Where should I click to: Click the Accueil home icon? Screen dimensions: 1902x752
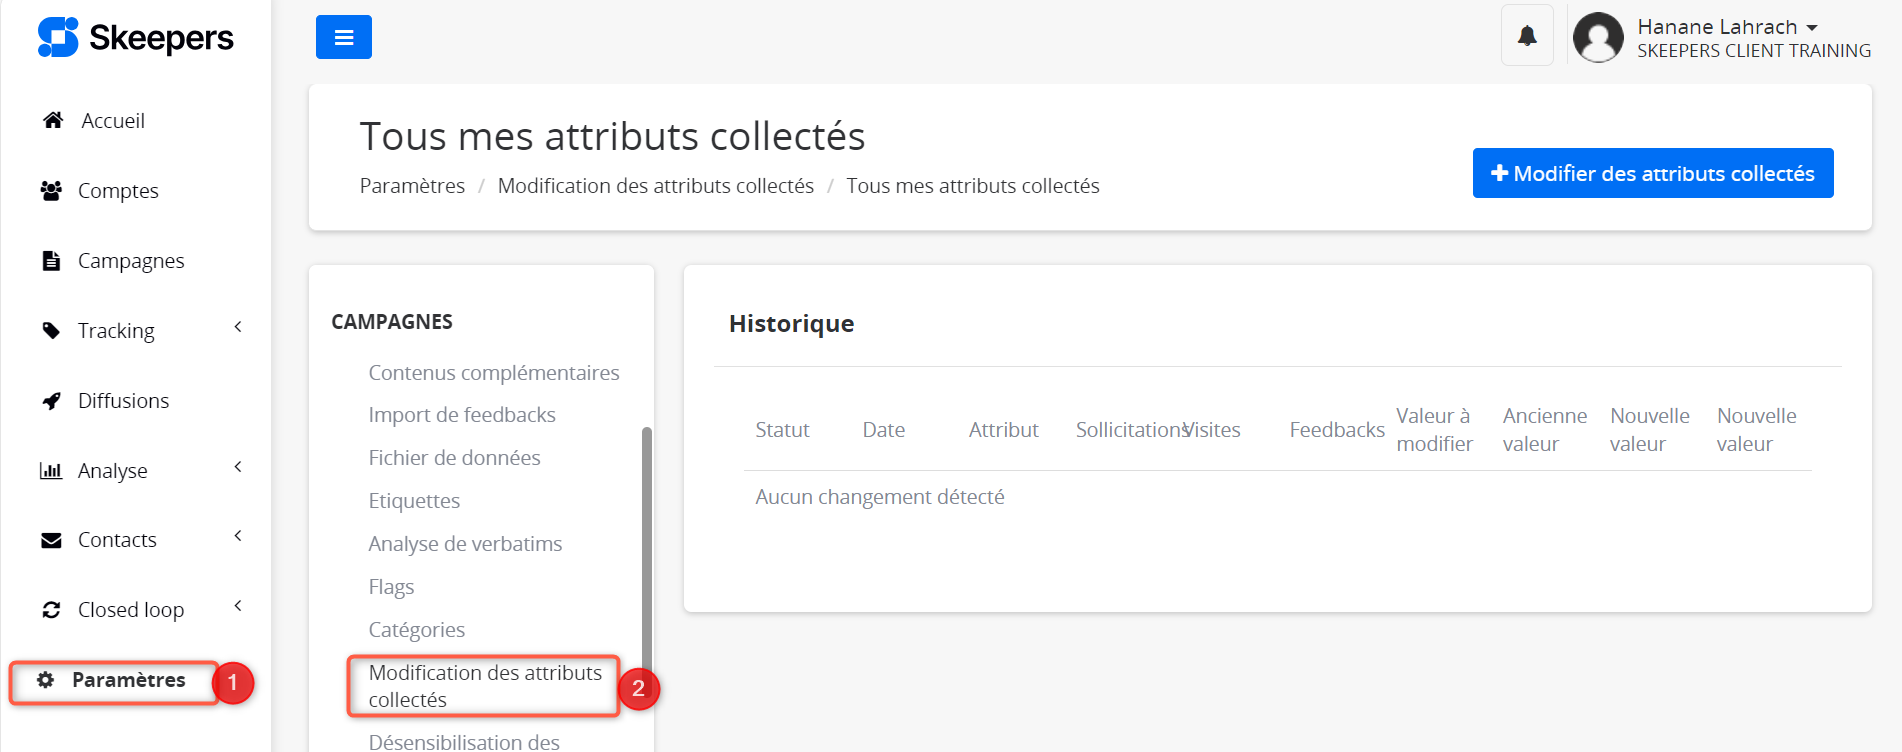pyautogui.click(x=53, y=120)
